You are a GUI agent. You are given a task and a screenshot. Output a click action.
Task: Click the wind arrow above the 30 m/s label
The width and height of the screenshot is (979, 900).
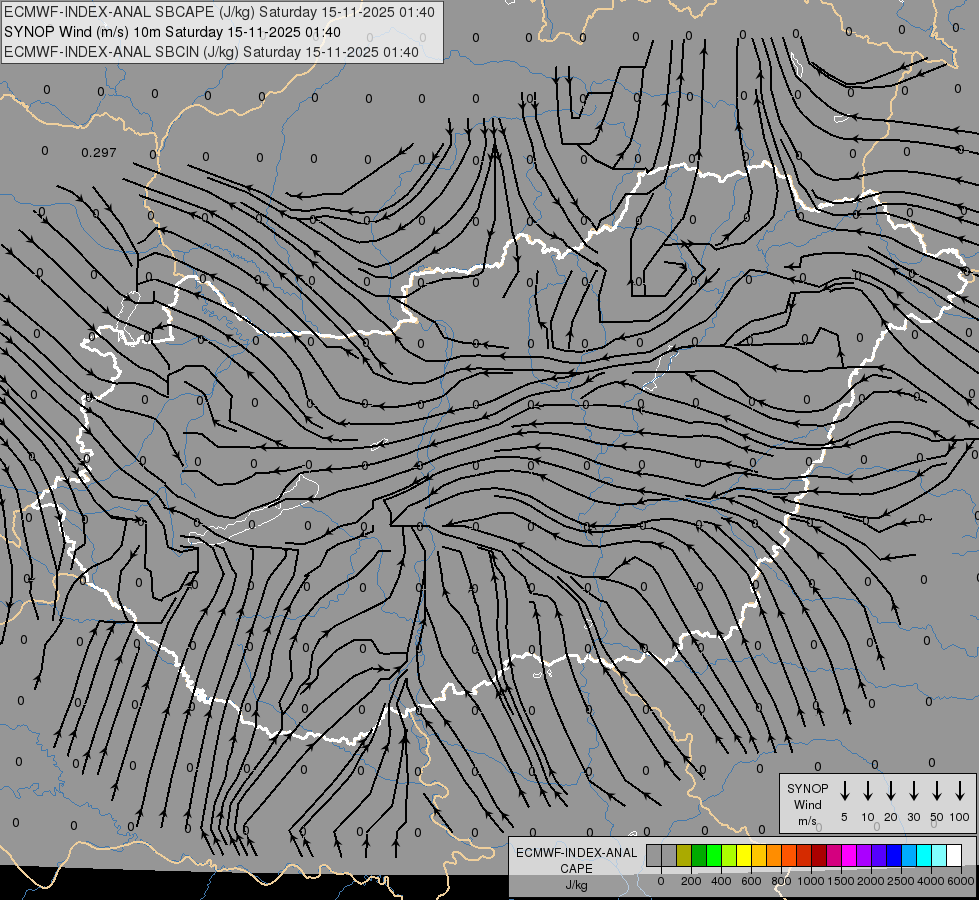[x=914, y=791]
